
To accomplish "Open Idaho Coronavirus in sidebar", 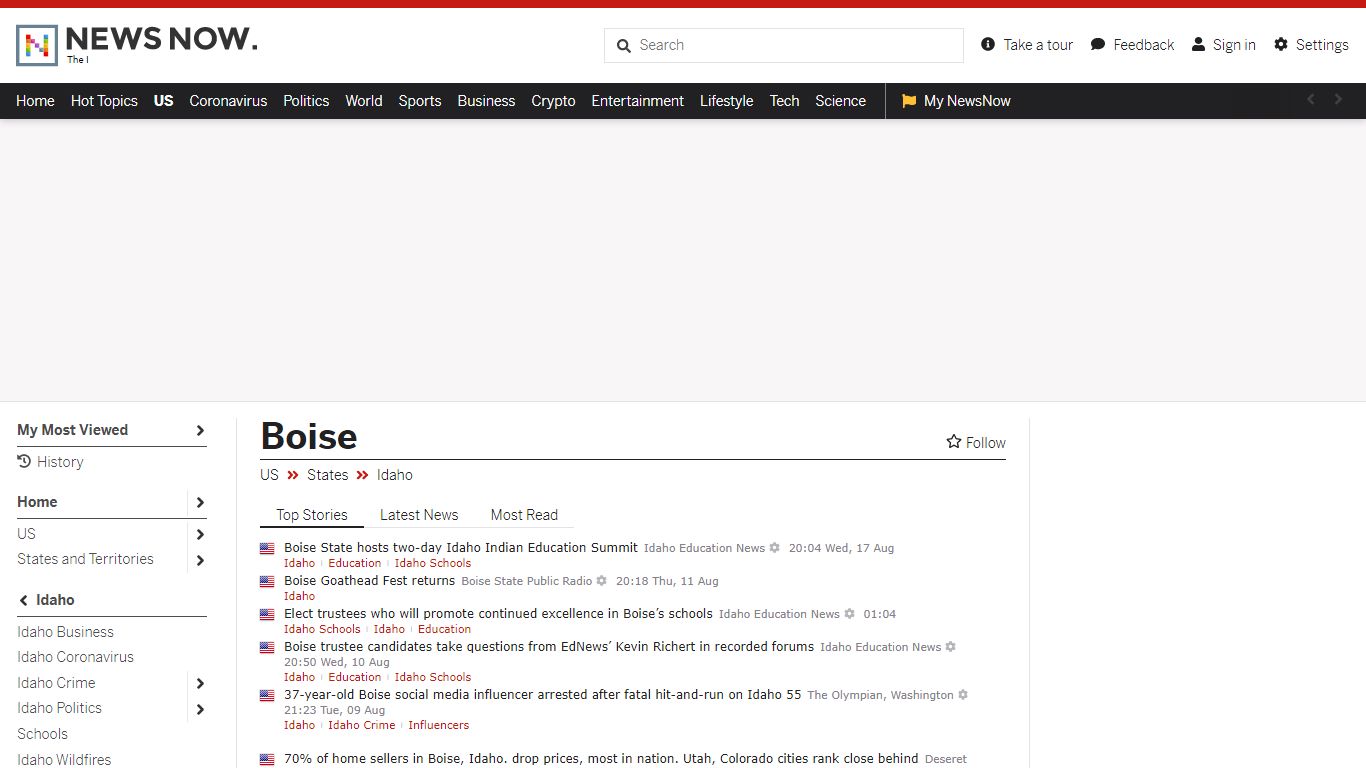I will point(75,657).
